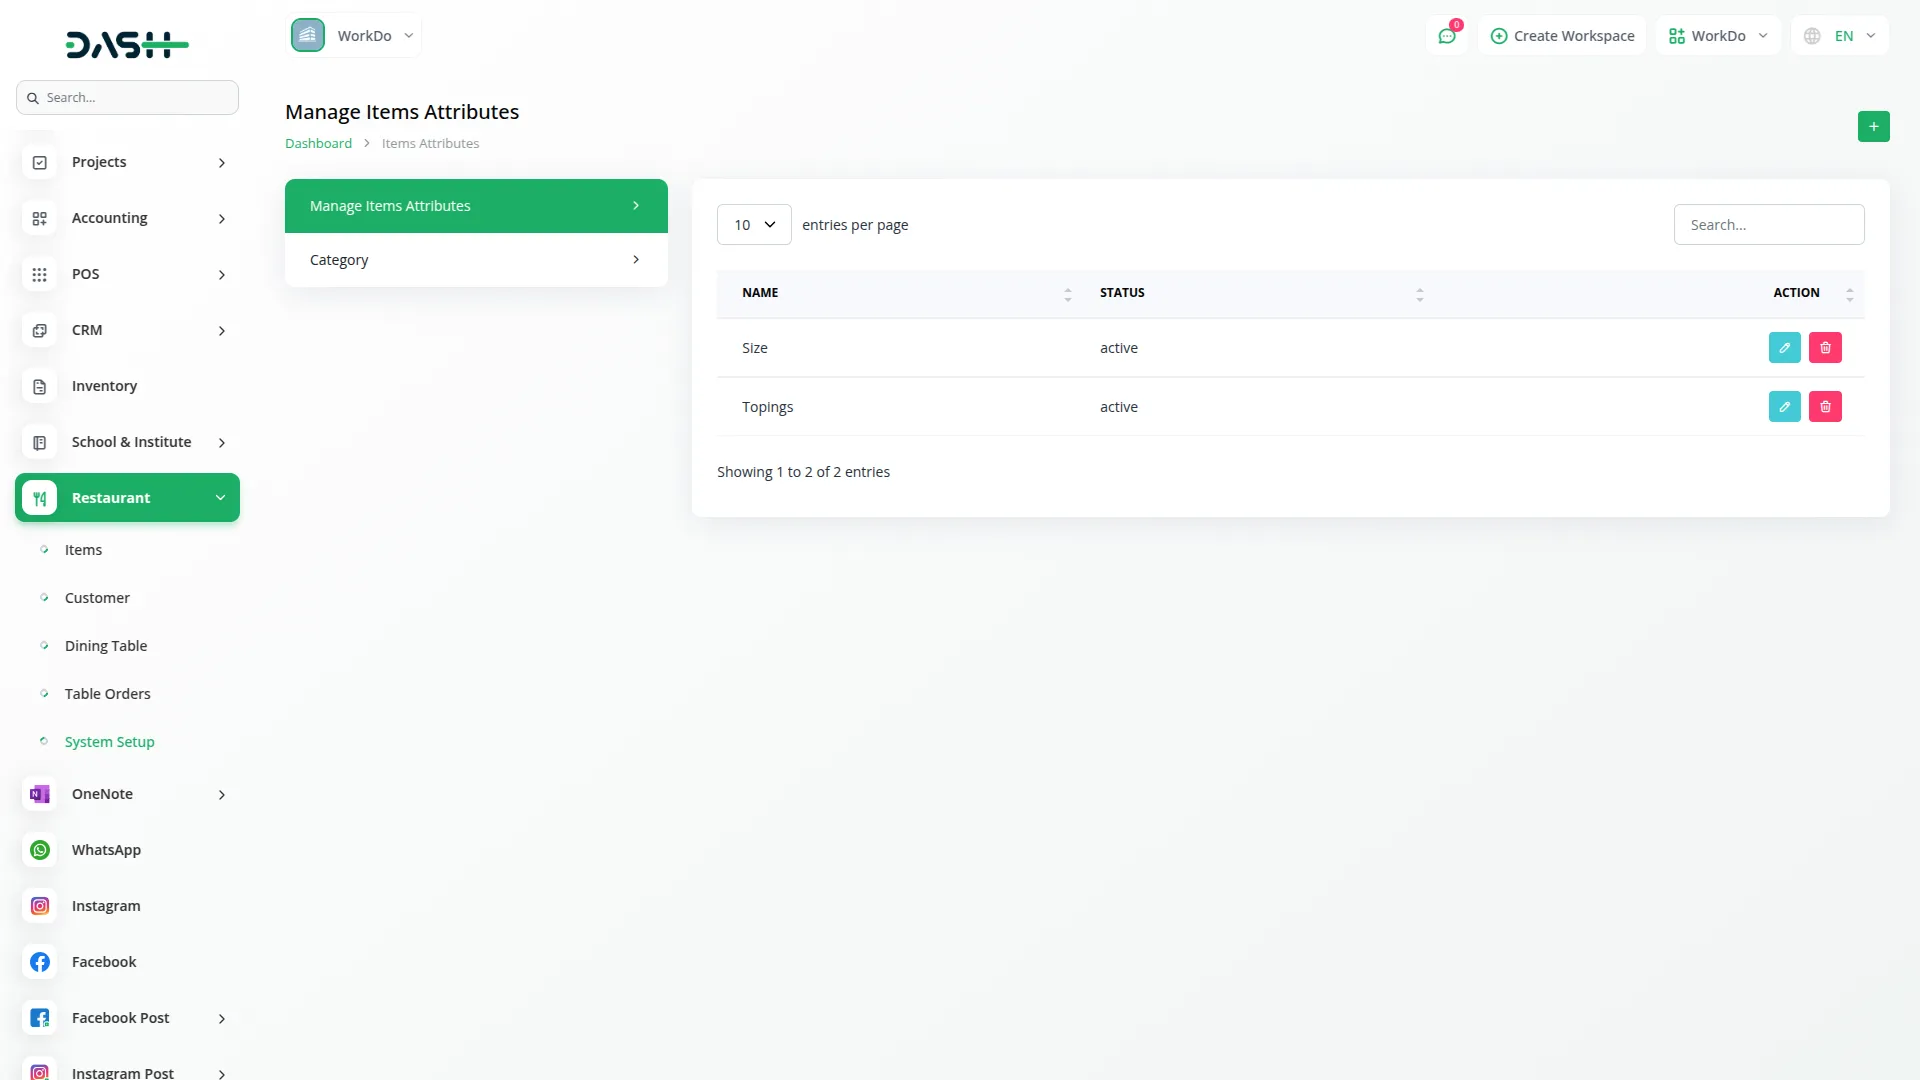
Task: Click the Dash logo
Action: 127,45
